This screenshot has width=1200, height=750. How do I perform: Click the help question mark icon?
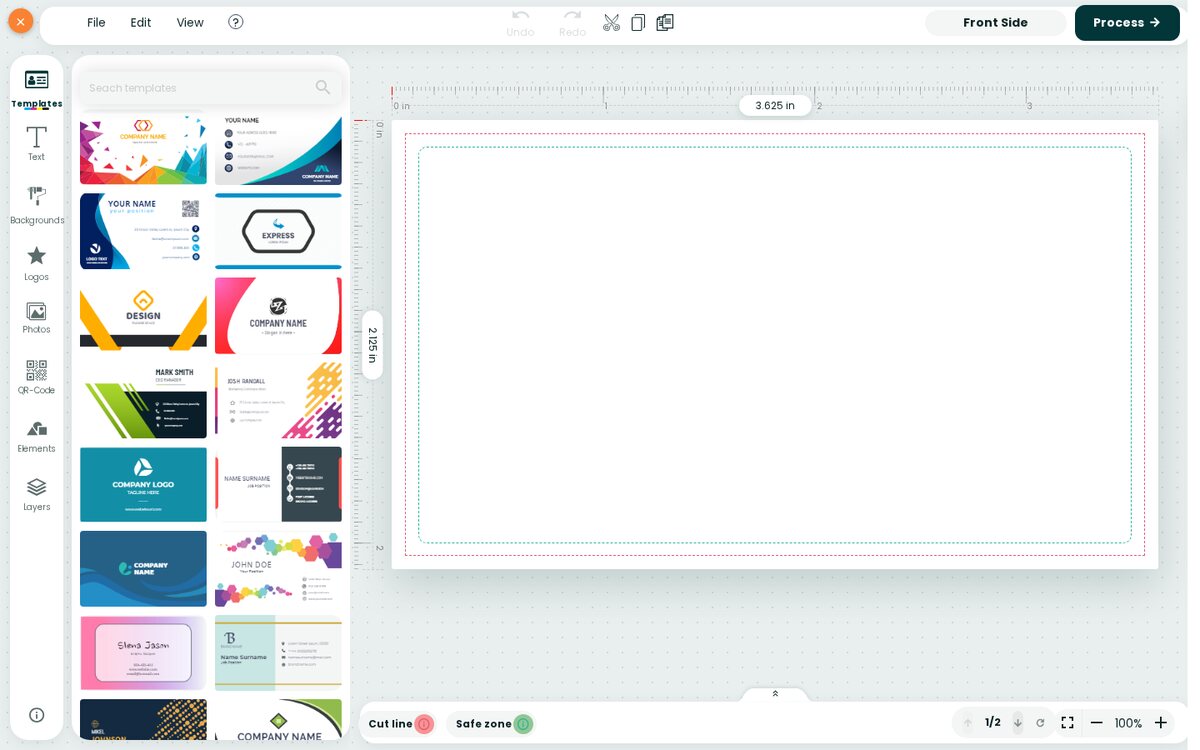(236, 22)
